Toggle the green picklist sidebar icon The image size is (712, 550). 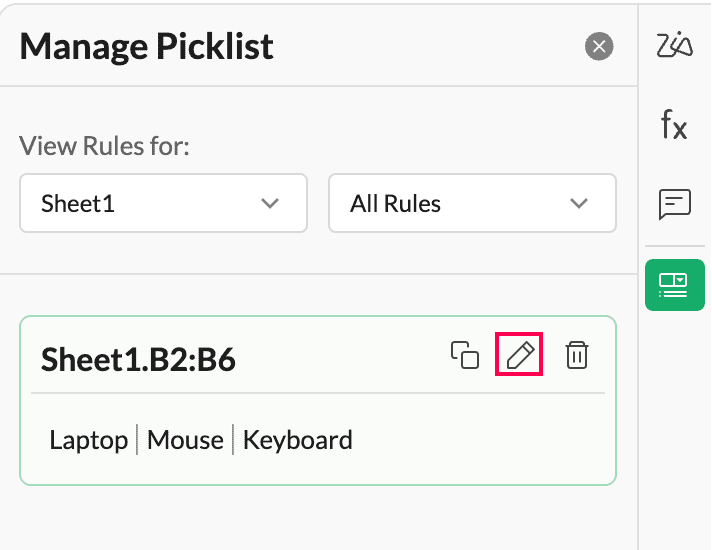click(x=674, y=285)
